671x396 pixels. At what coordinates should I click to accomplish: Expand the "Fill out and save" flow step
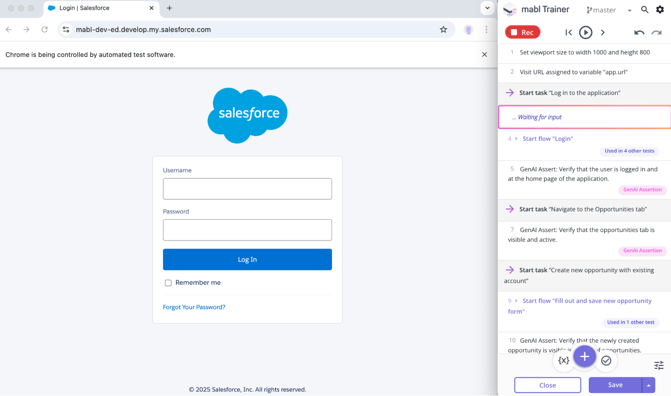click(x=516, y=301)
